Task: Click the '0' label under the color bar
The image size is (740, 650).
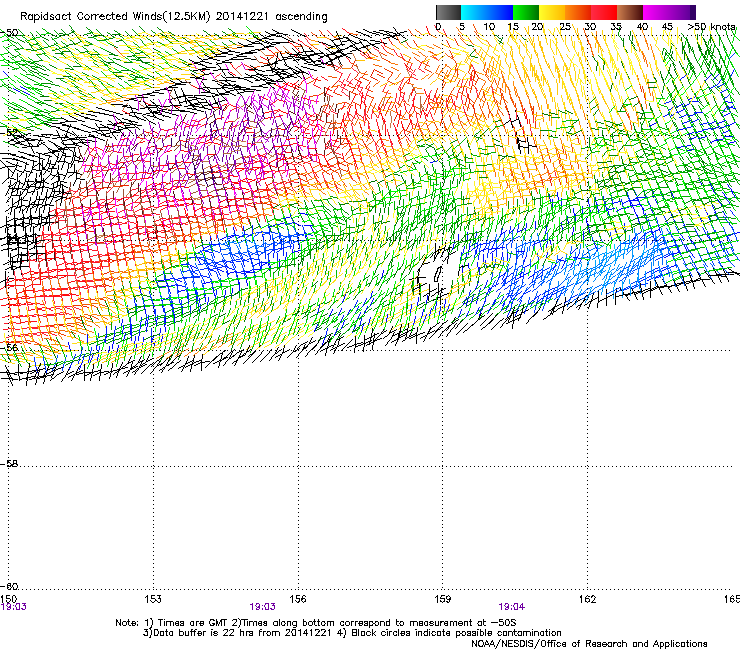Action: (x=438, y=27)
